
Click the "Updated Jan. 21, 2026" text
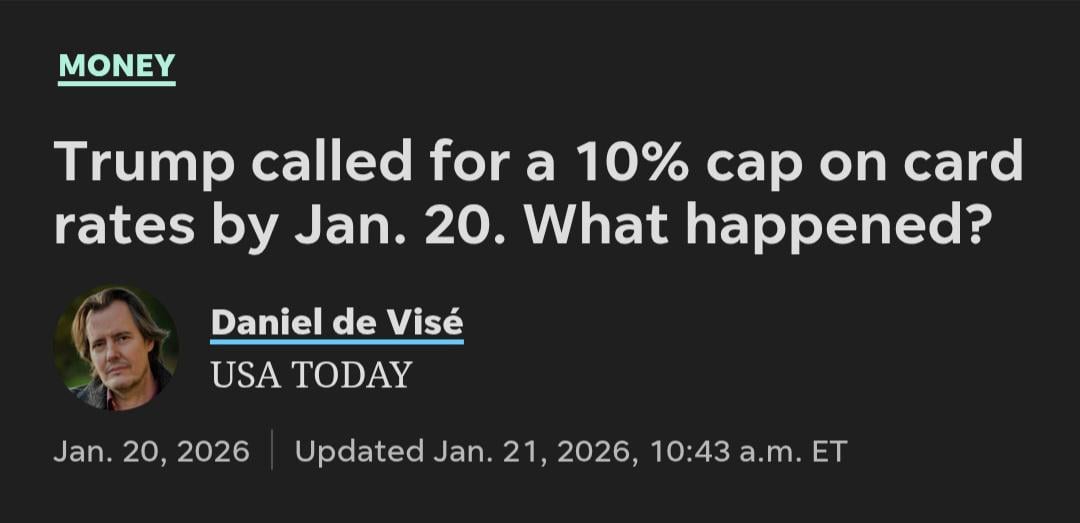463,451
